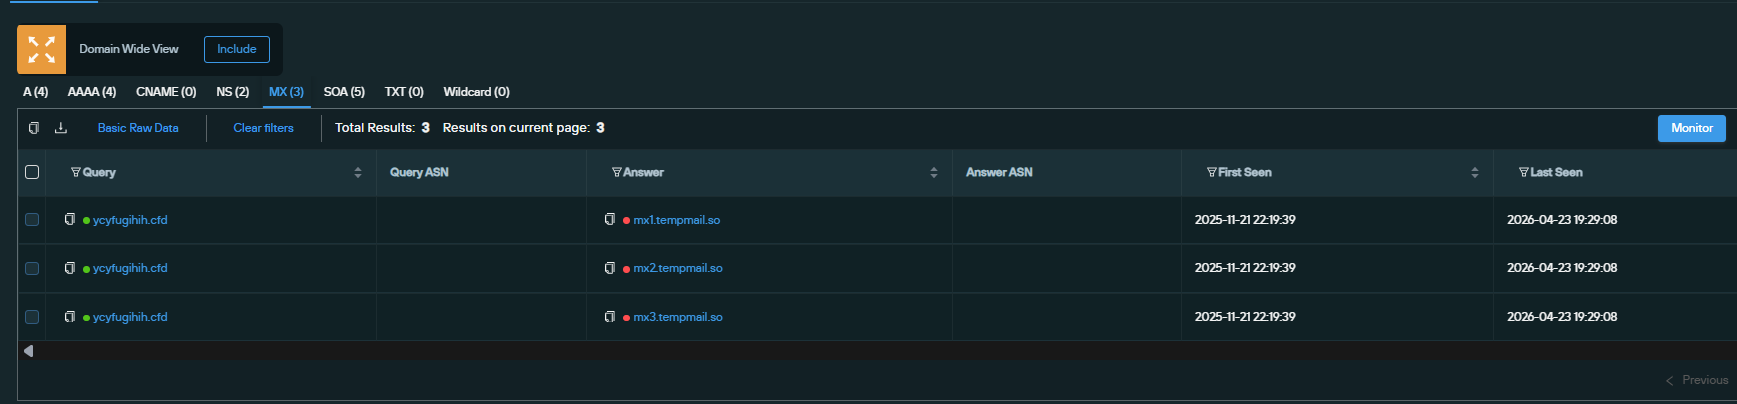1737x404 pixels.
Task: Switch to the AAAA (4) tab
Action: (92, 92)
